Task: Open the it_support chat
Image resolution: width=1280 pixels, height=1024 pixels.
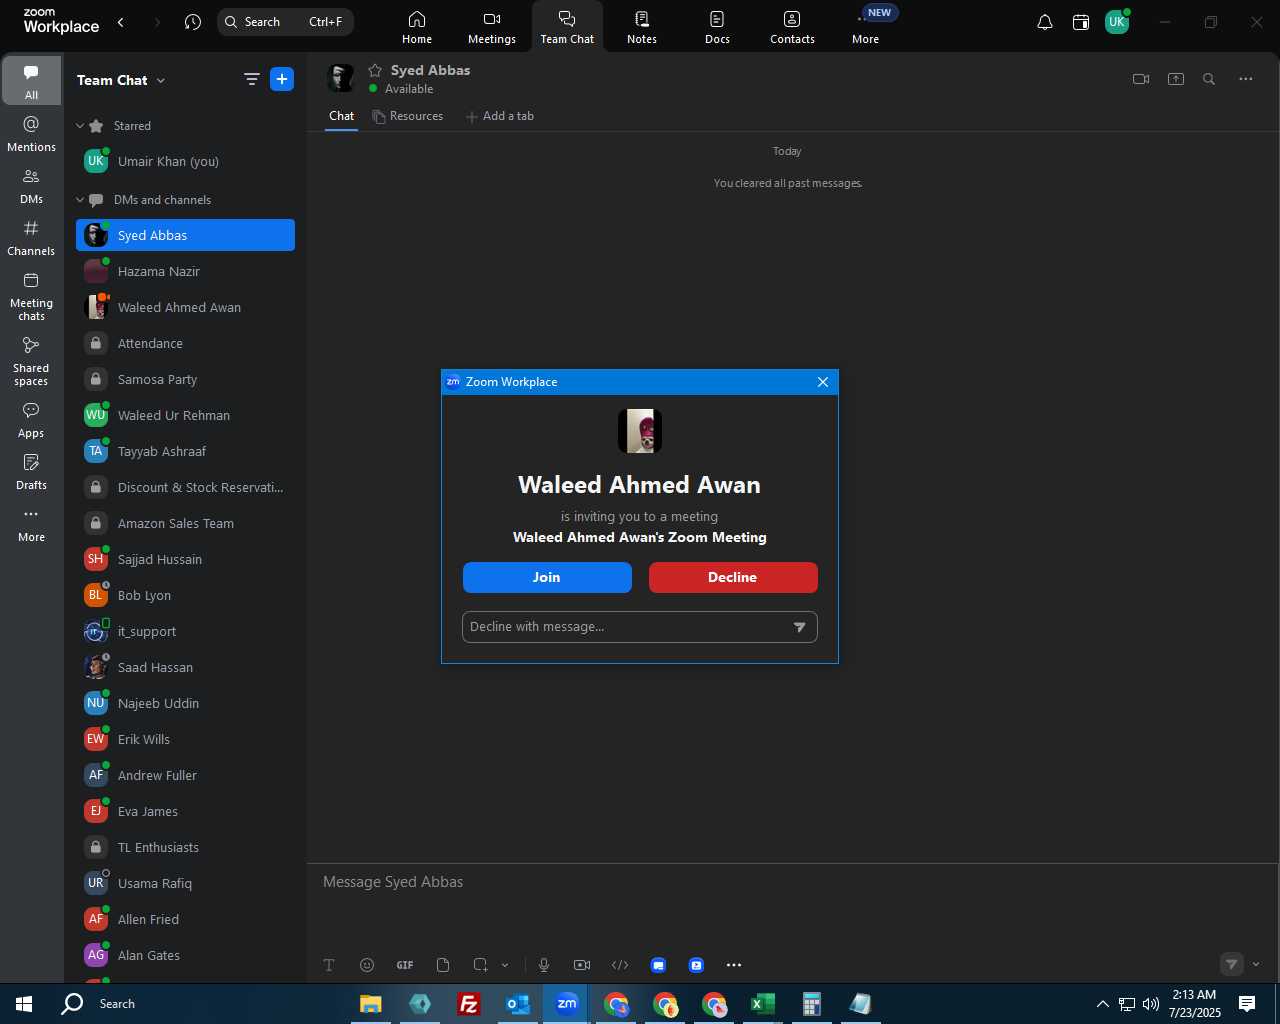Action: (x=186, y=632)
